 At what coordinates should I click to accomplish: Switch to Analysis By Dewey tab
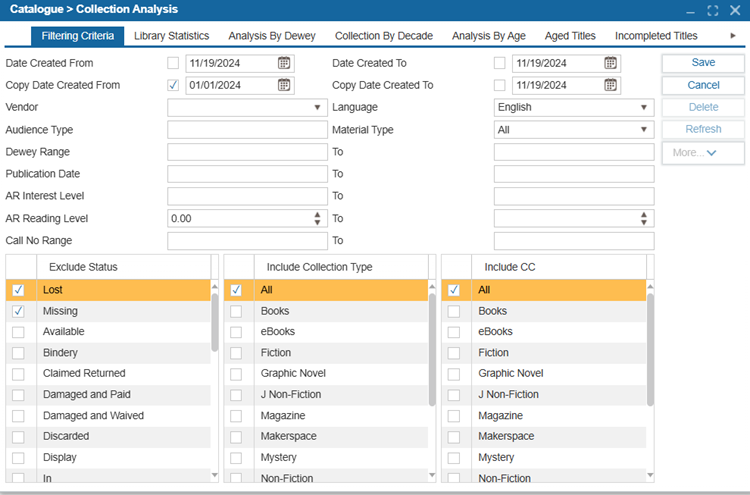click(272, 36)
